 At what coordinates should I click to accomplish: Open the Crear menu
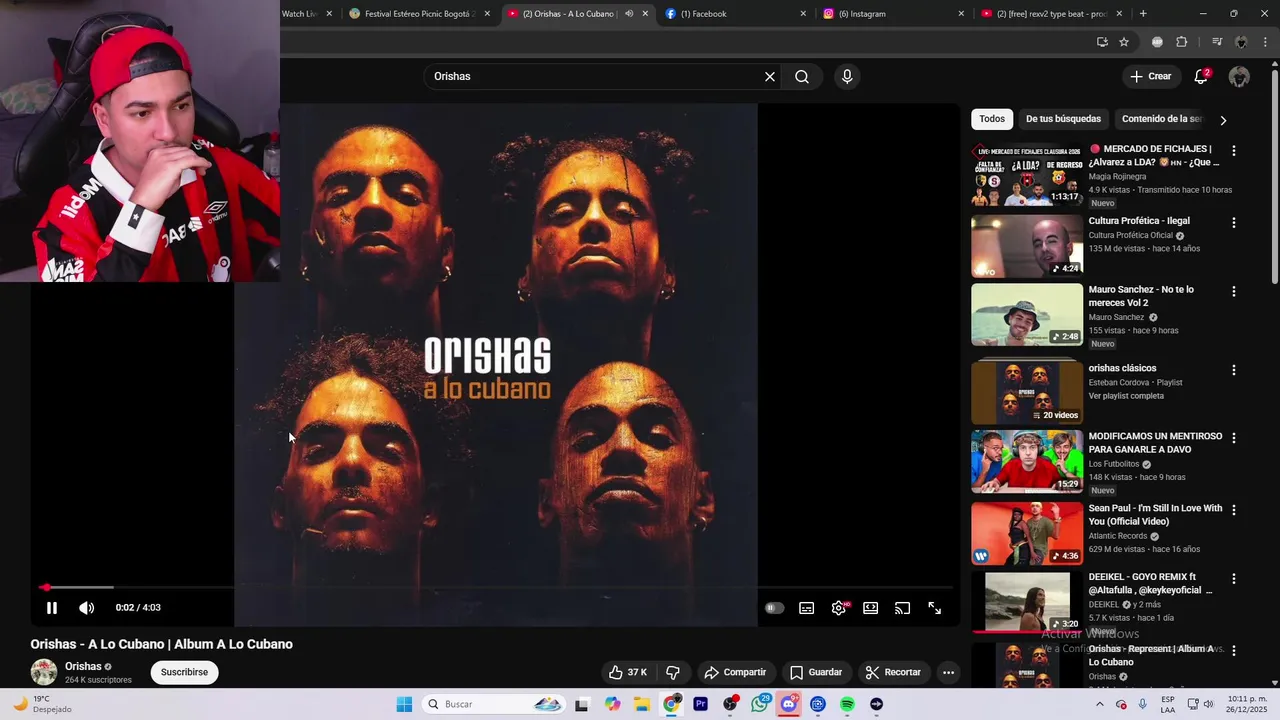coord(1151,77)
